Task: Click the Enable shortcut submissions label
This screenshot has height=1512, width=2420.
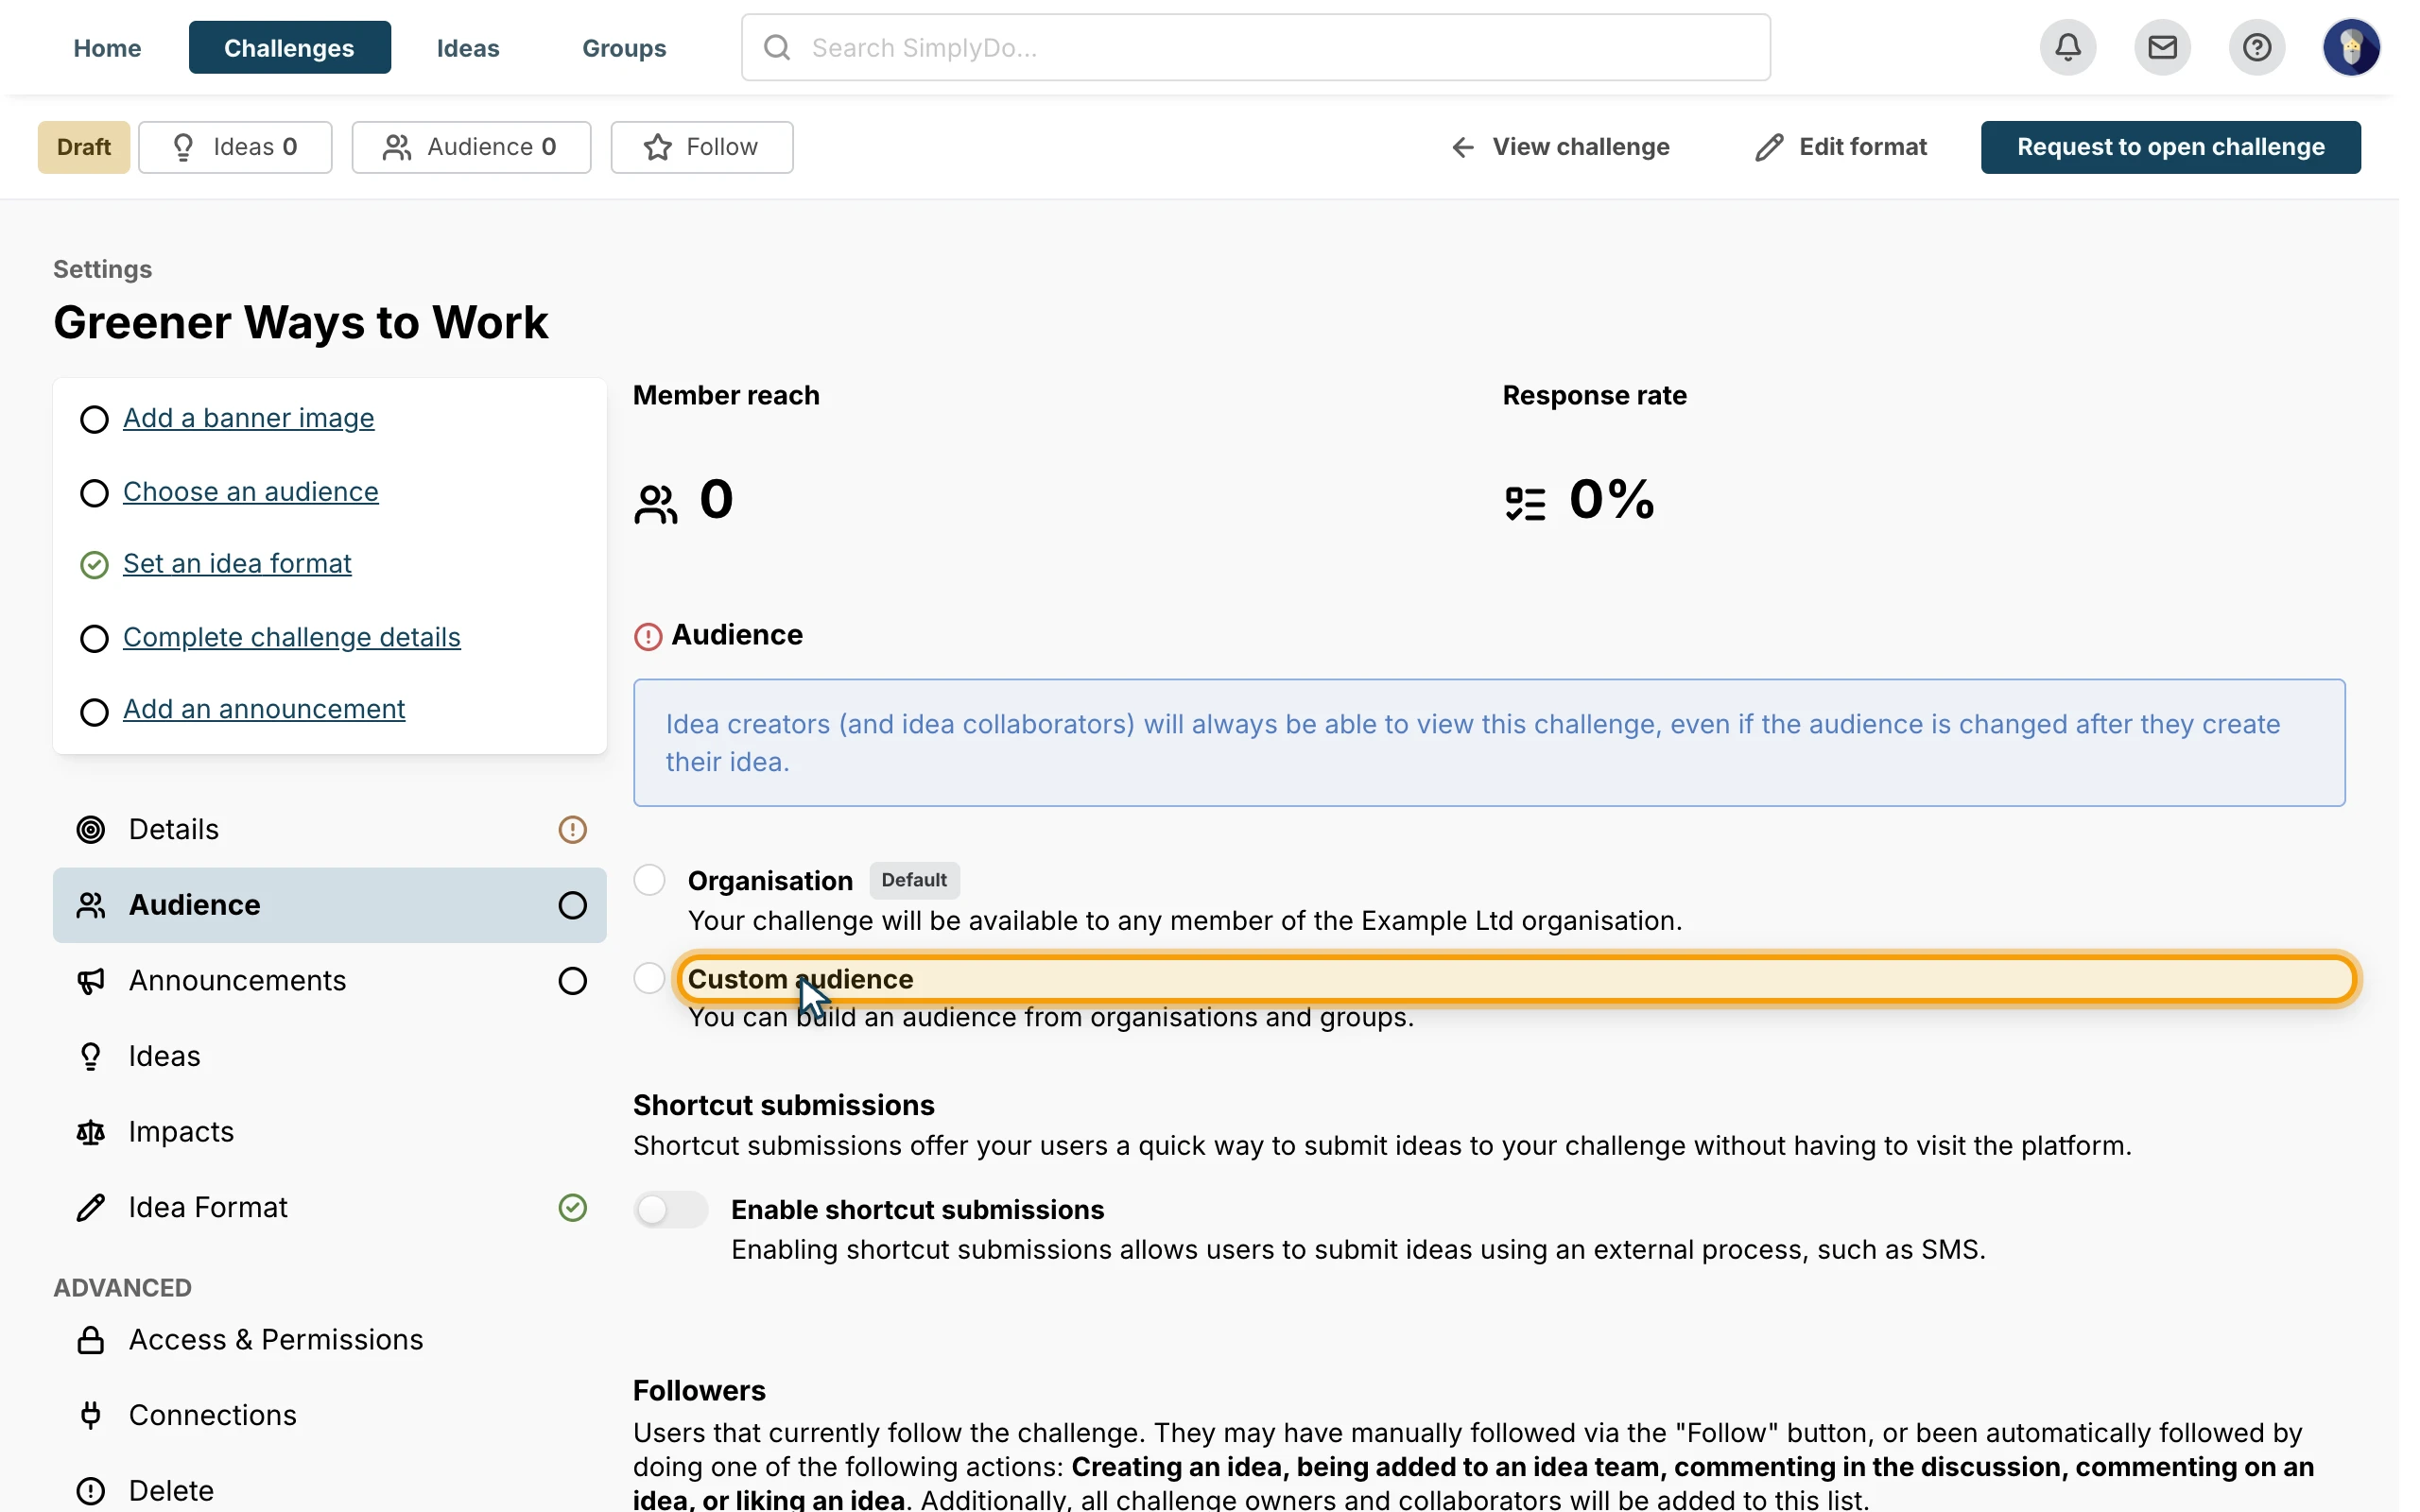Action: (917, 1210)
